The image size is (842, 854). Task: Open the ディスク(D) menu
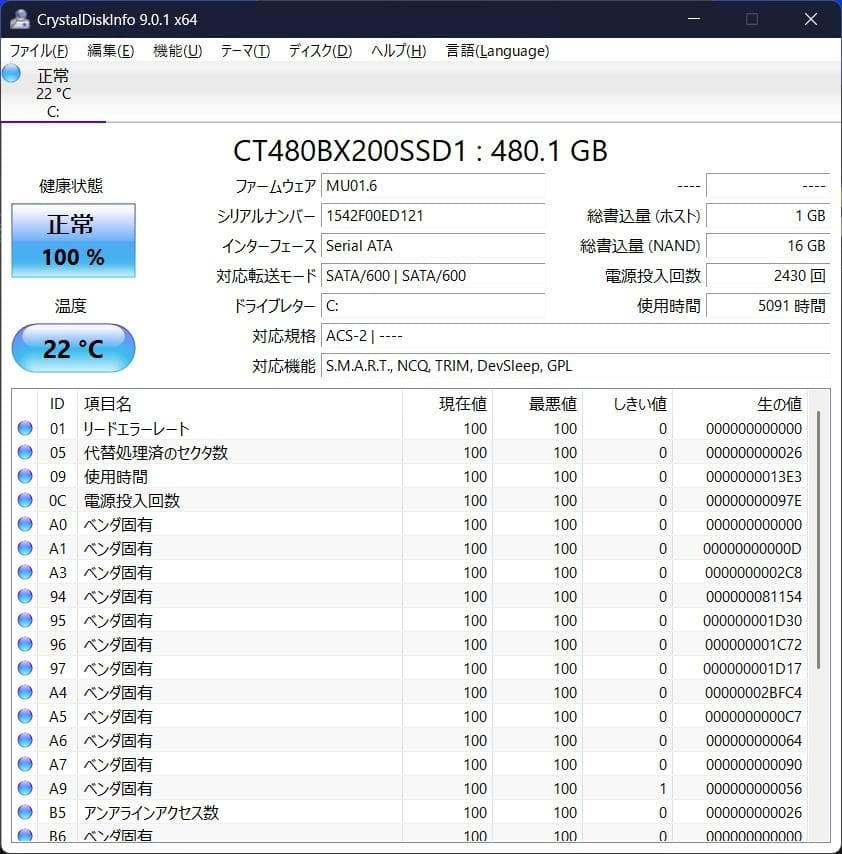320,51
